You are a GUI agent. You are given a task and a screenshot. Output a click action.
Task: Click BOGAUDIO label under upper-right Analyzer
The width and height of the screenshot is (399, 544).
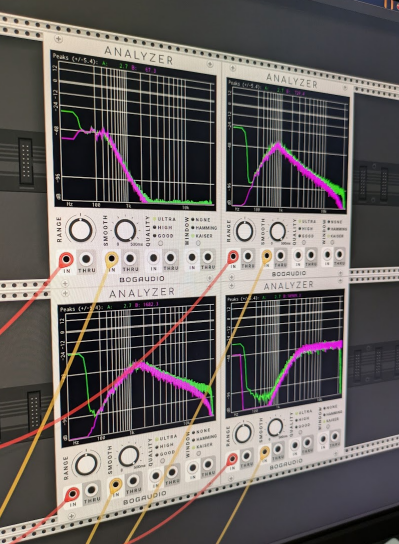[x=289, y=274]
